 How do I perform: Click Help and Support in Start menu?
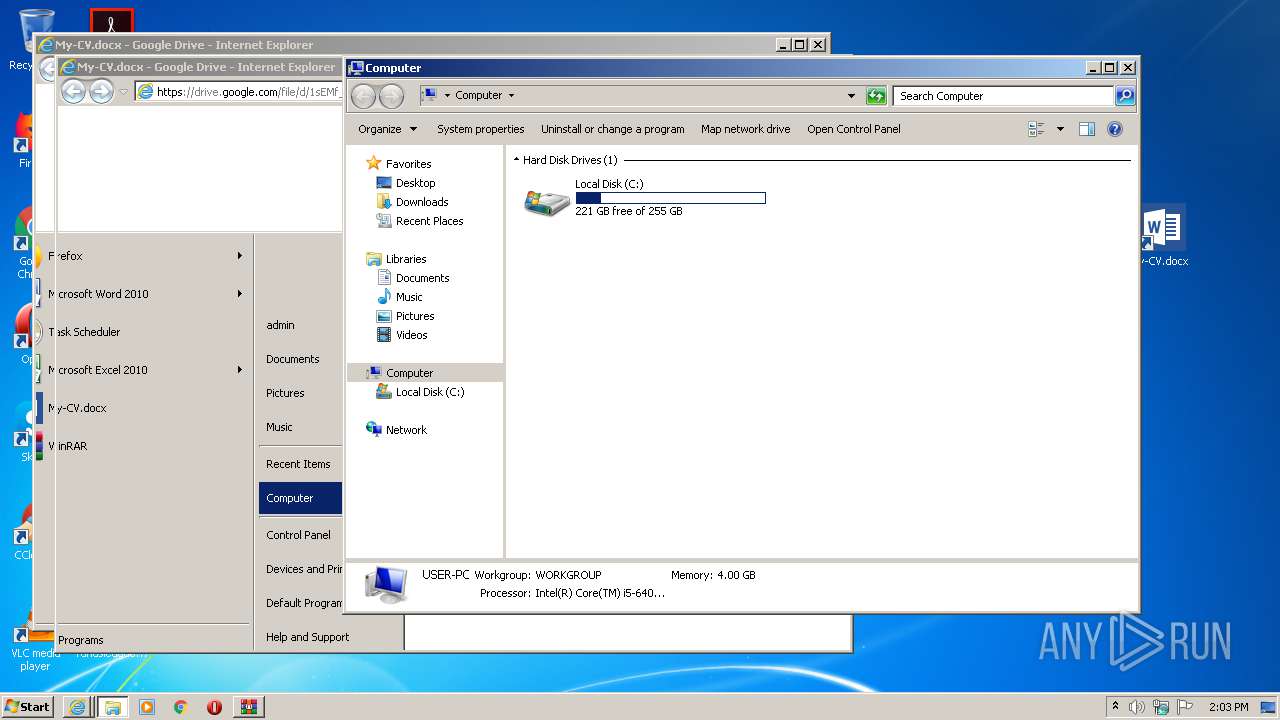[307, 637]
